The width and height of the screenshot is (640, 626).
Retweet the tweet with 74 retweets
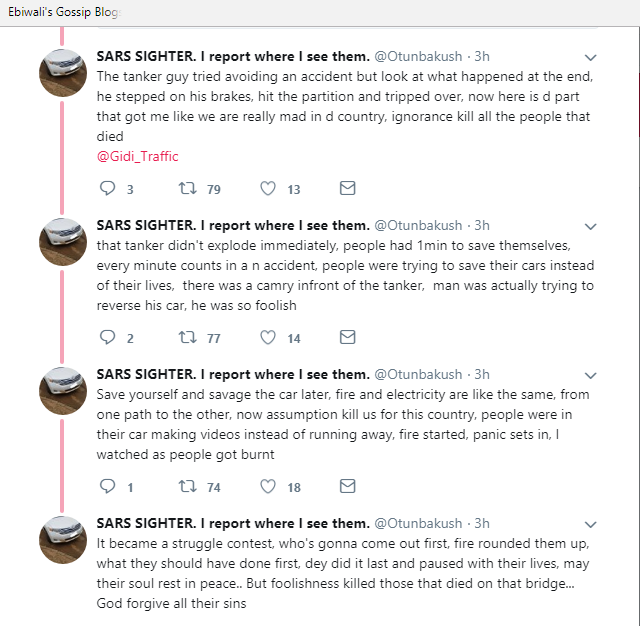(187, 487)
